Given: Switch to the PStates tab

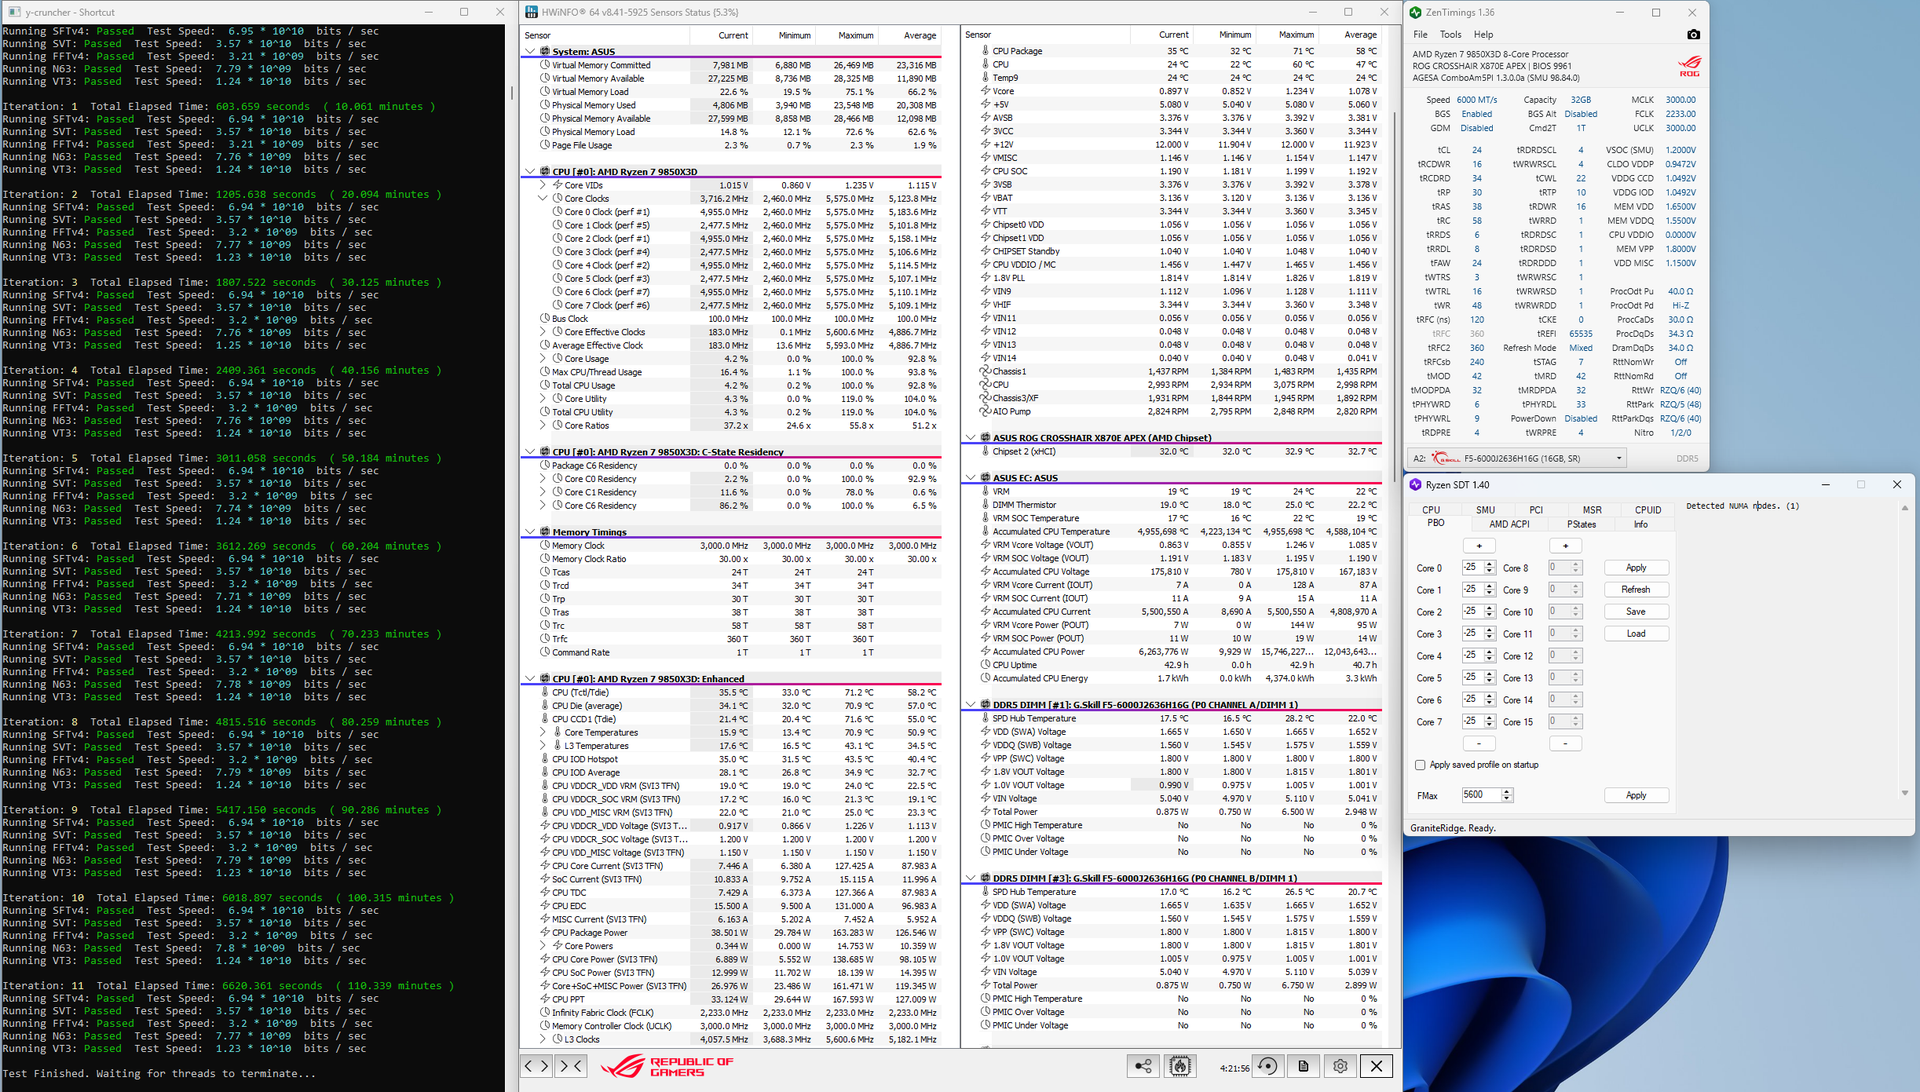Looking at the screenshot, I should pos(1581,524).
